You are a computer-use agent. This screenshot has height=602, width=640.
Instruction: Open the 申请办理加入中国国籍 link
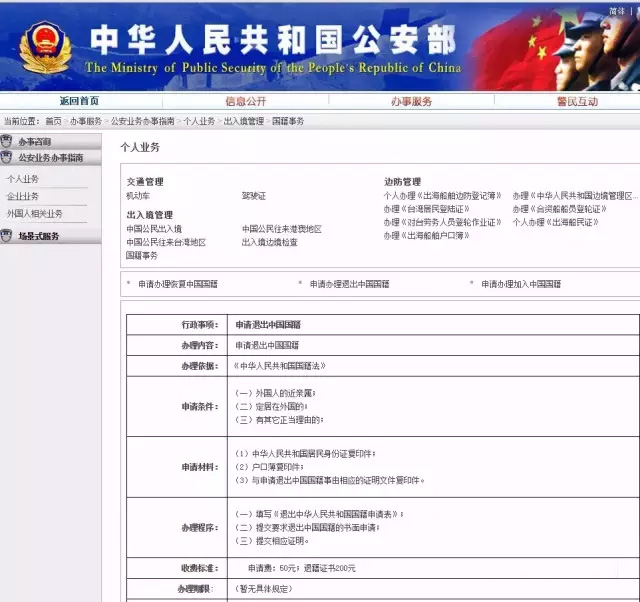coord(520,284)
